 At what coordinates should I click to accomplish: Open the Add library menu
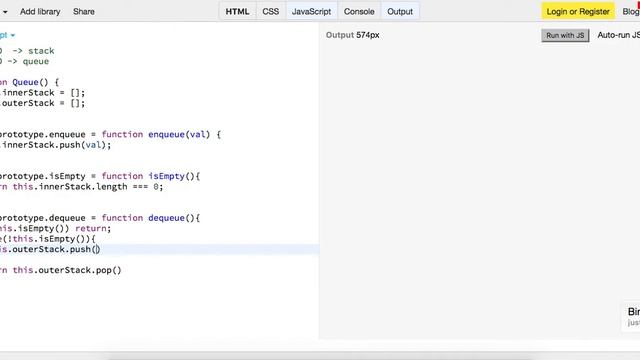(40, 11)
